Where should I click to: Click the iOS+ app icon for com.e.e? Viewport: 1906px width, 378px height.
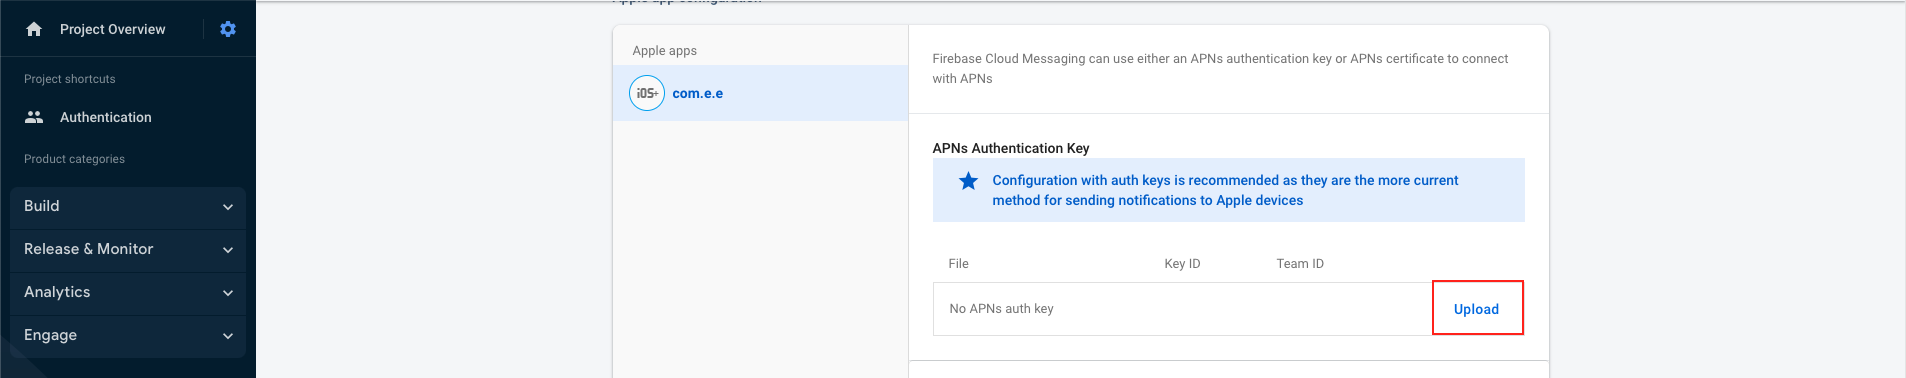click(x=647, y=93)
